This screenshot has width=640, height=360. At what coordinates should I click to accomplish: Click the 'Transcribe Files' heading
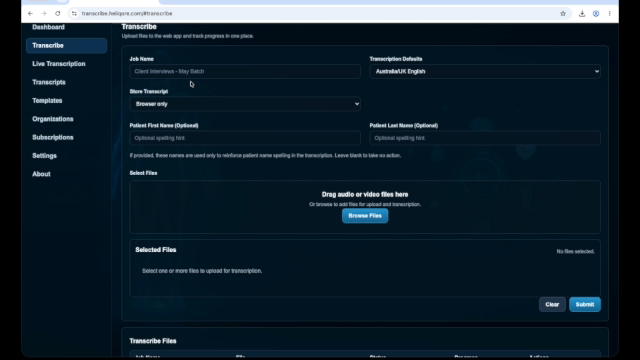[x=153, y=341]
